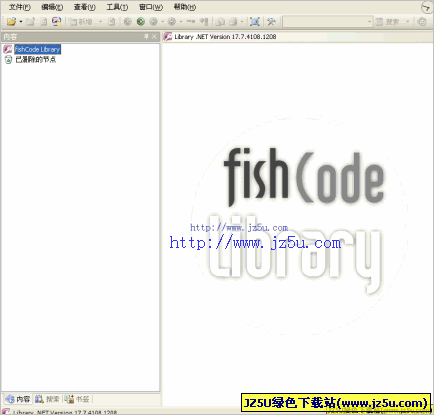The width and height of the screenshot is (434, 415).
Task: Switch to the 搜索 tab at the panel bottom
Action: tap(47, 399)
